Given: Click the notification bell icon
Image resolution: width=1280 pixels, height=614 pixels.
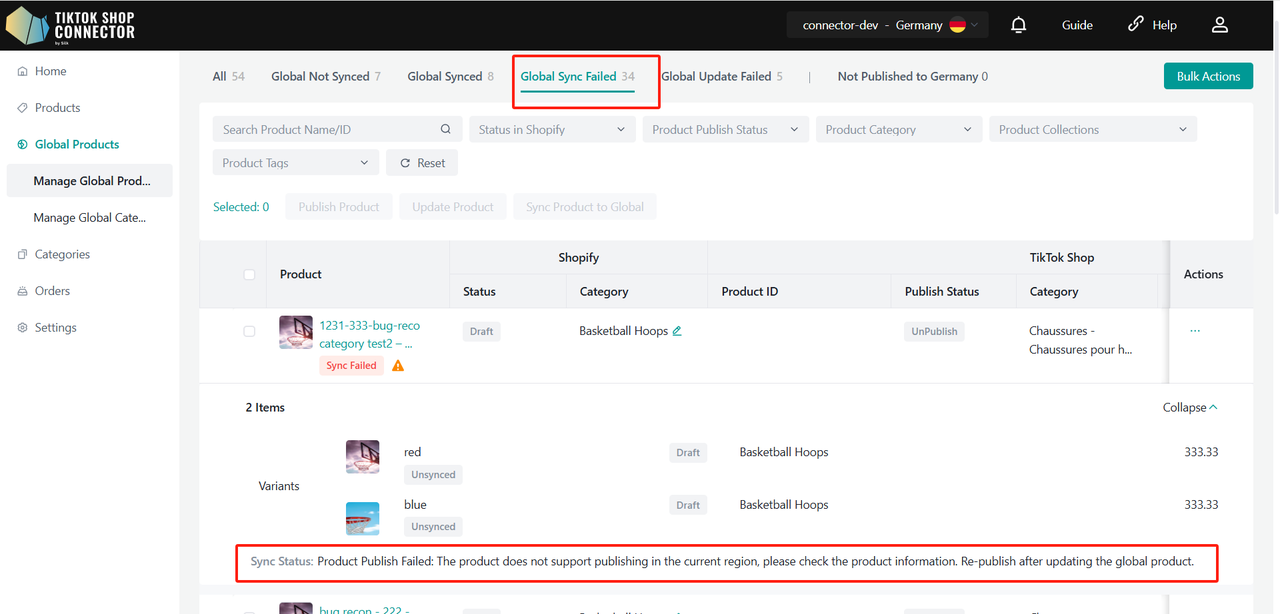Looking at the screenshot, I should [1018, 25].
